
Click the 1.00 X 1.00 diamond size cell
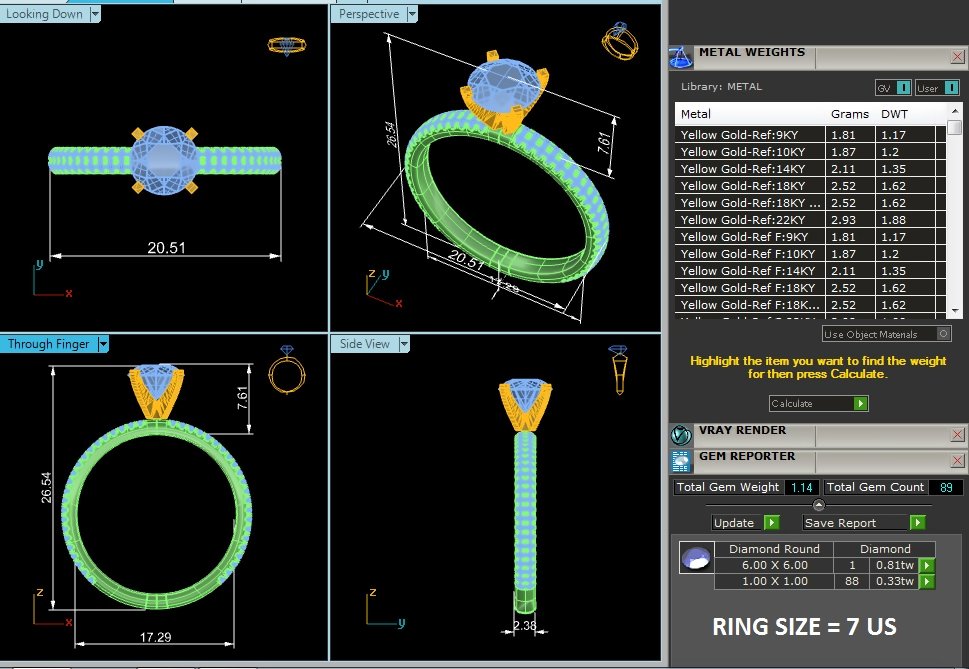click(774, 581)
